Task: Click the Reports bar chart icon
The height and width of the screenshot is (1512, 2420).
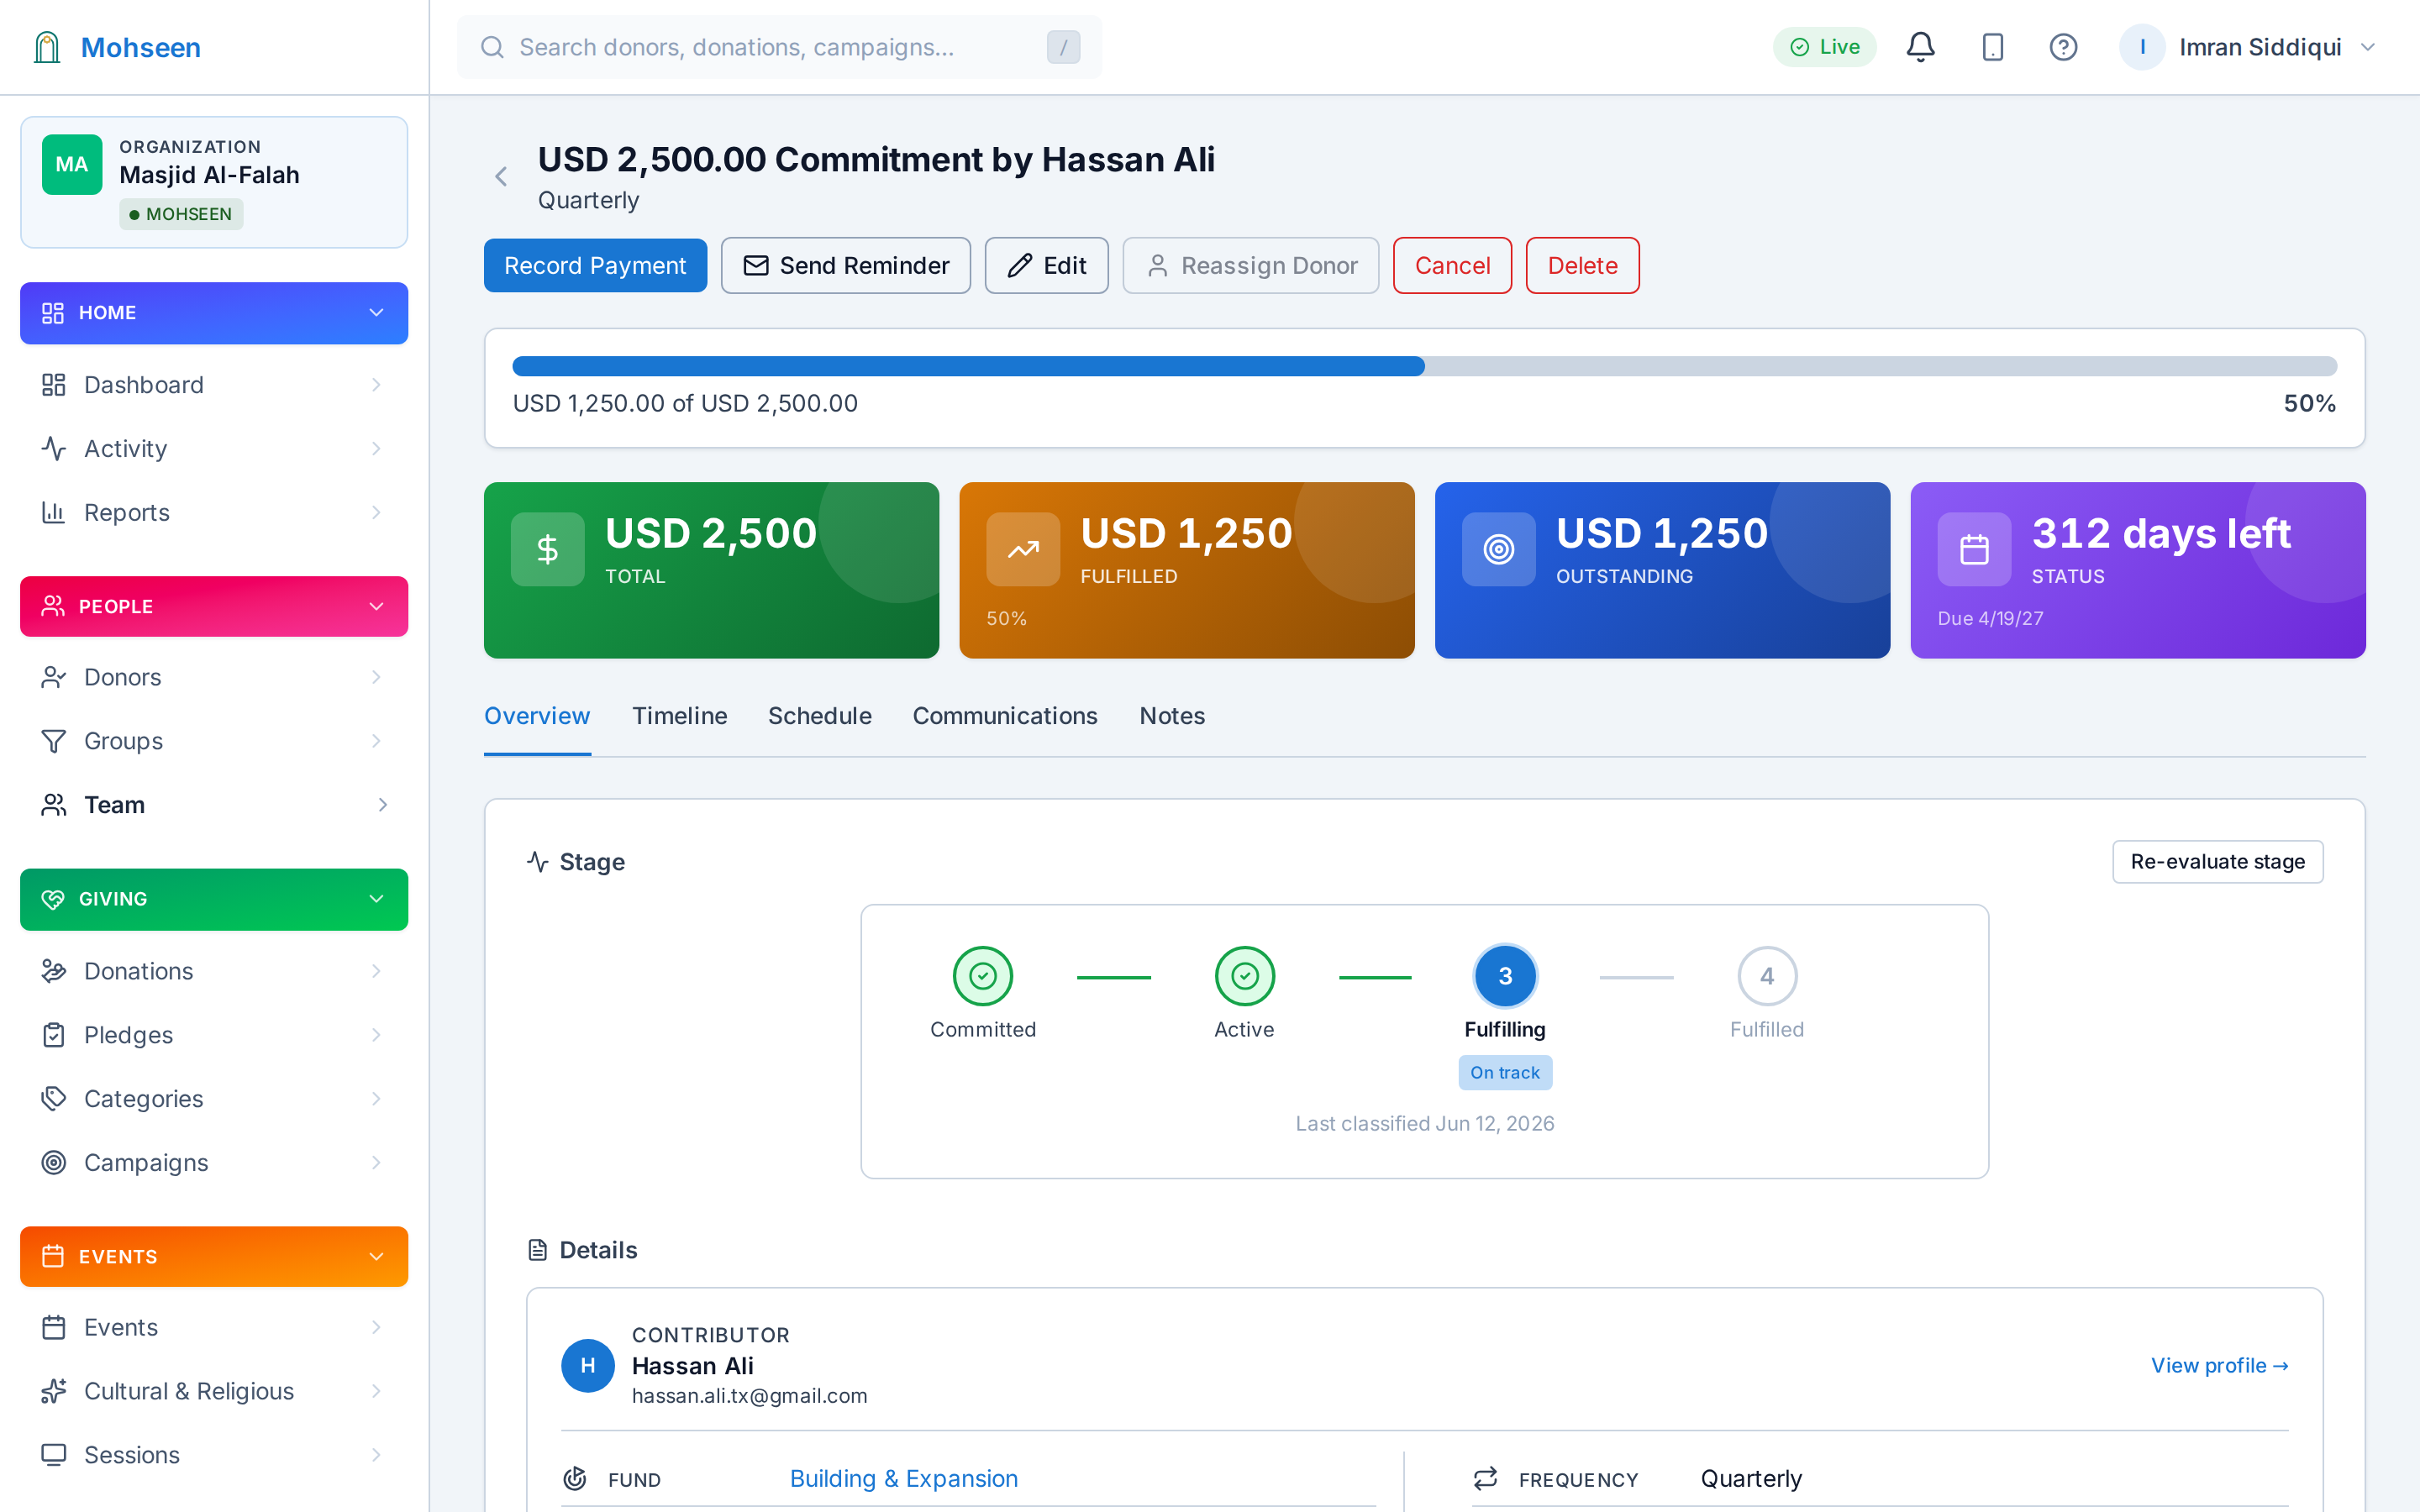Action: 53,513
